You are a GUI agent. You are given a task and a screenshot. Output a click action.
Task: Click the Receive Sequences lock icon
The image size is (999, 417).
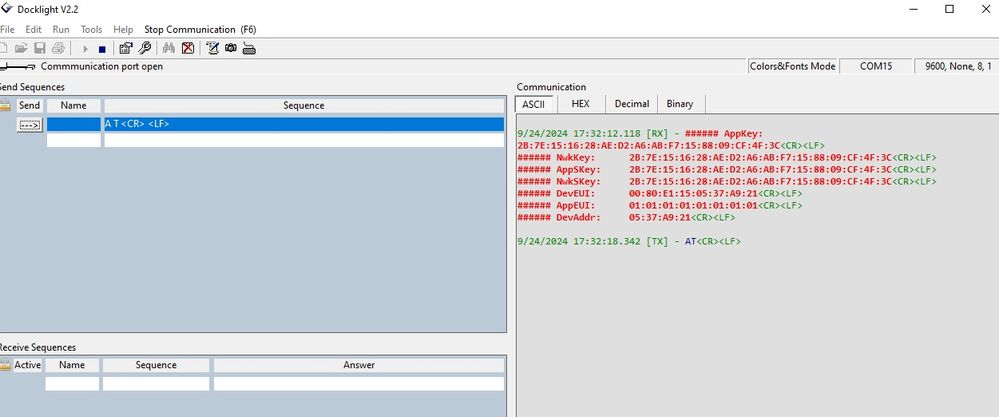(x=5, y=365)
